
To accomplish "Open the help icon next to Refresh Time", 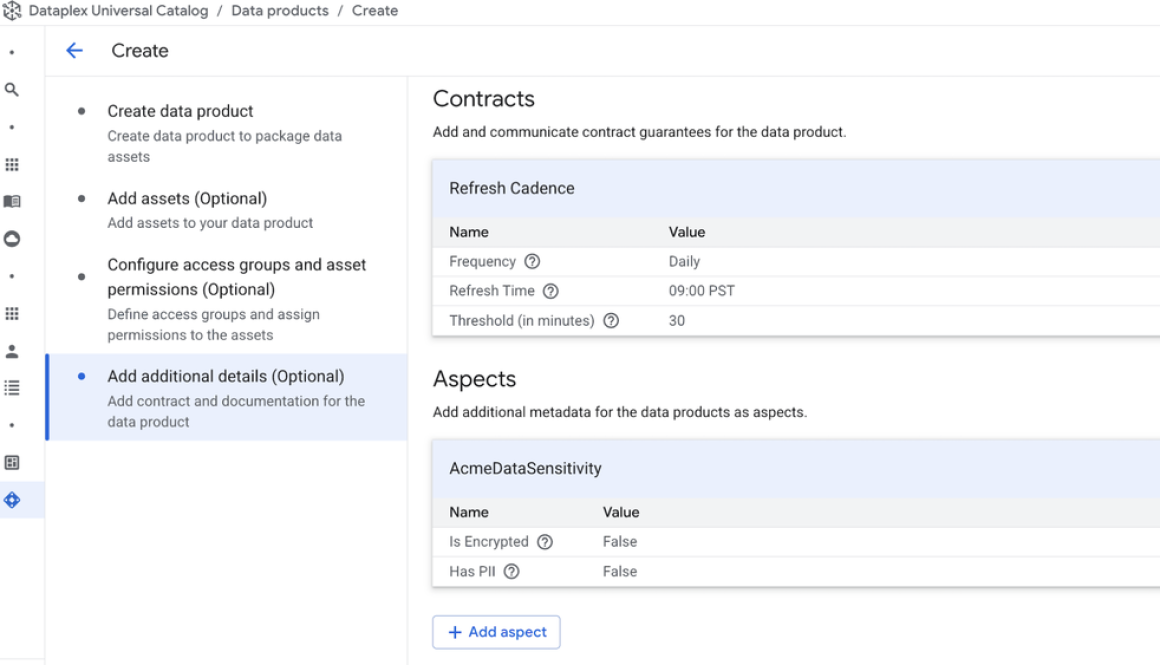I will click(x=550, y=291).
